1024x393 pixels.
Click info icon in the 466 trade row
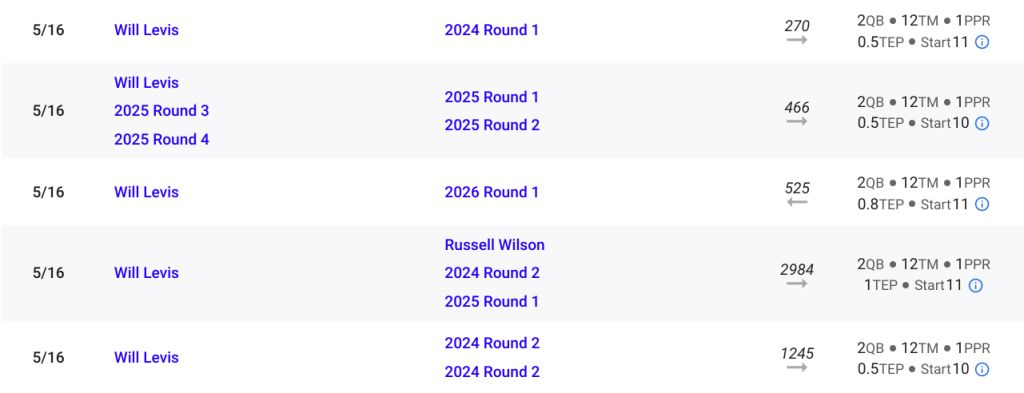pos(982,123)
